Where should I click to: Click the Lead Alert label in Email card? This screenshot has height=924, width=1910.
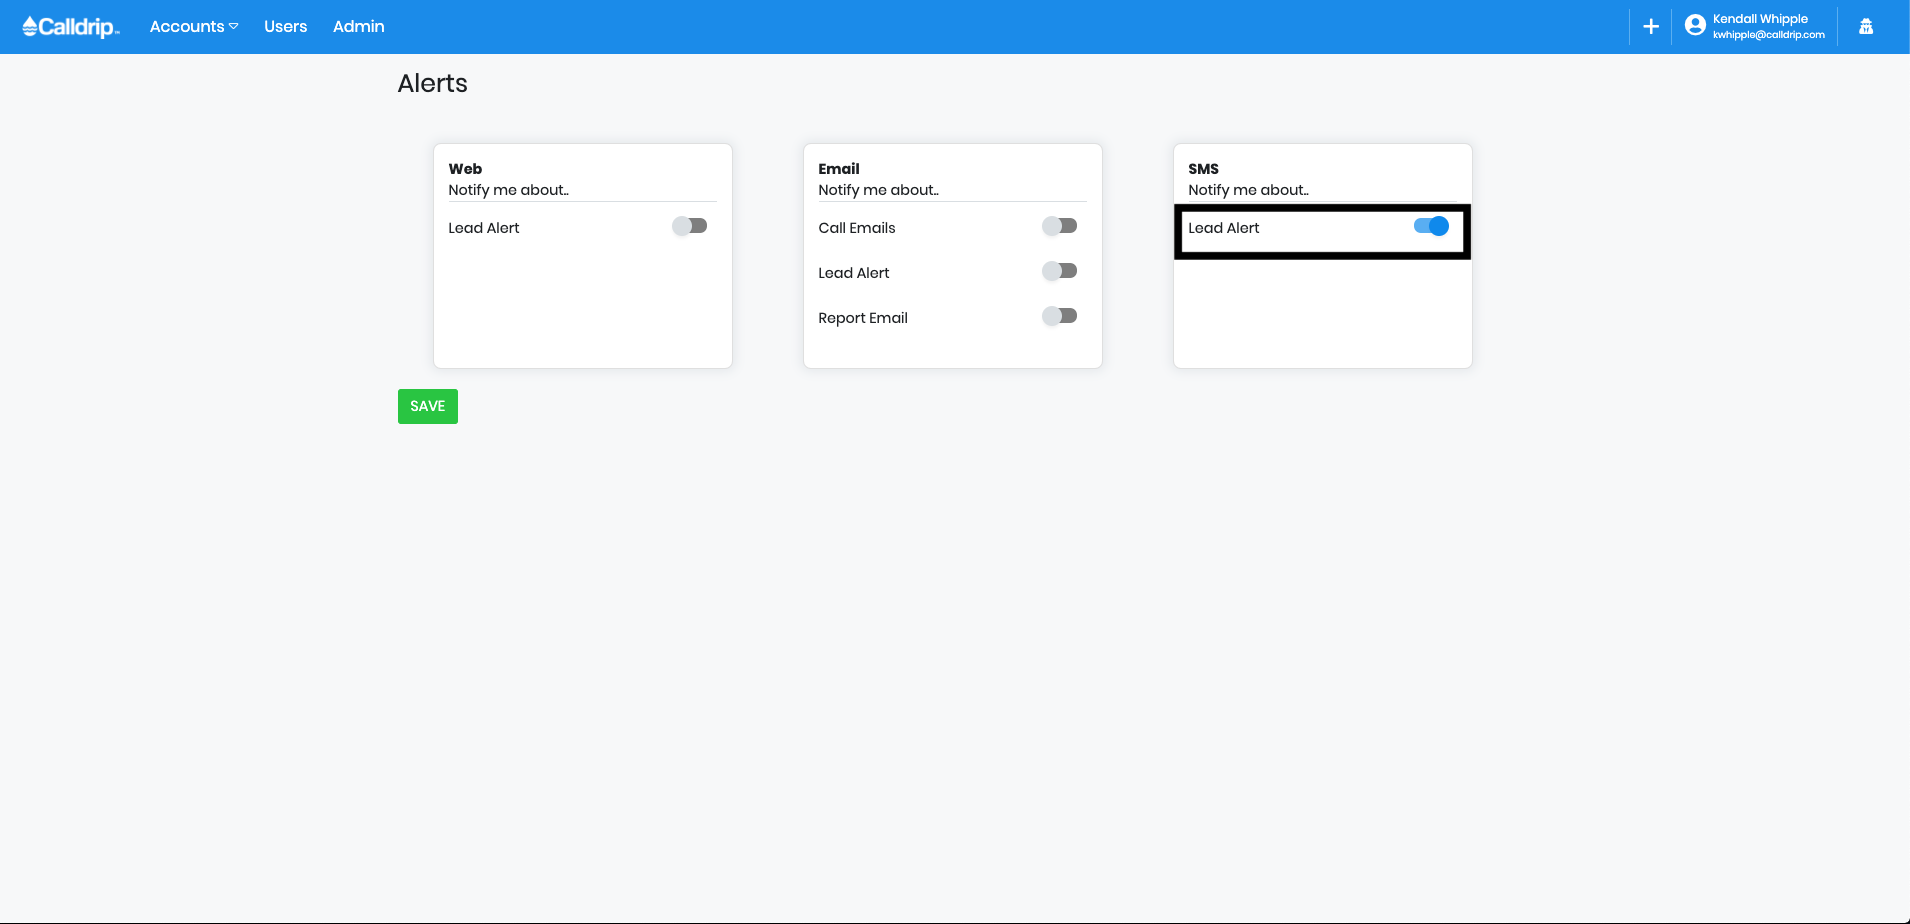pos(854,273)
